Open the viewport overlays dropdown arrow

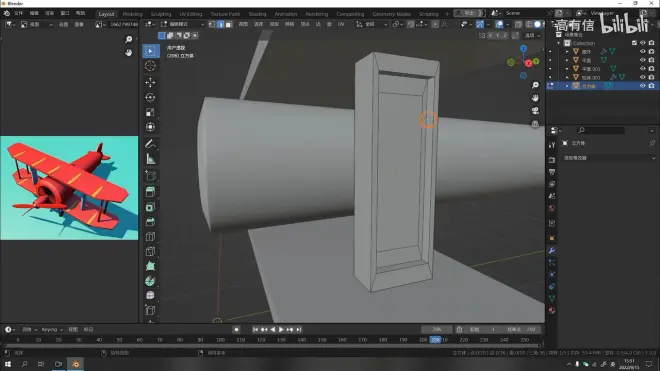click(x=507, y=24)
